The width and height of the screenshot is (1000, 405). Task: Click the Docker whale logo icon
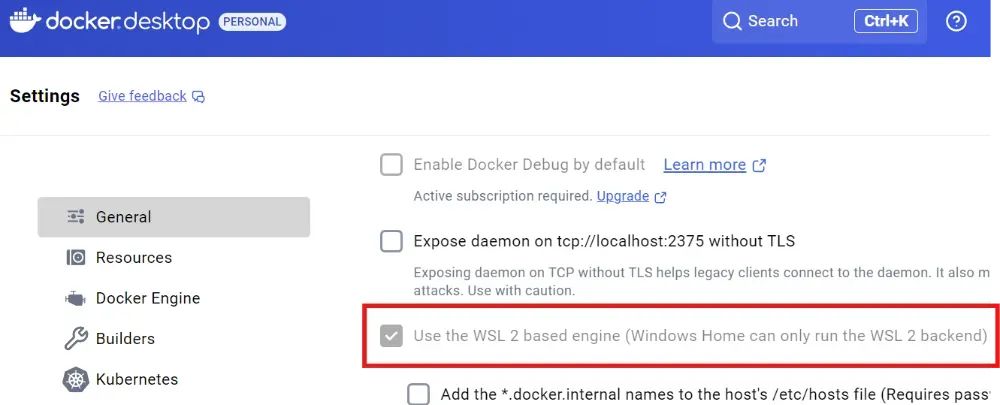[x=24, y=21]
